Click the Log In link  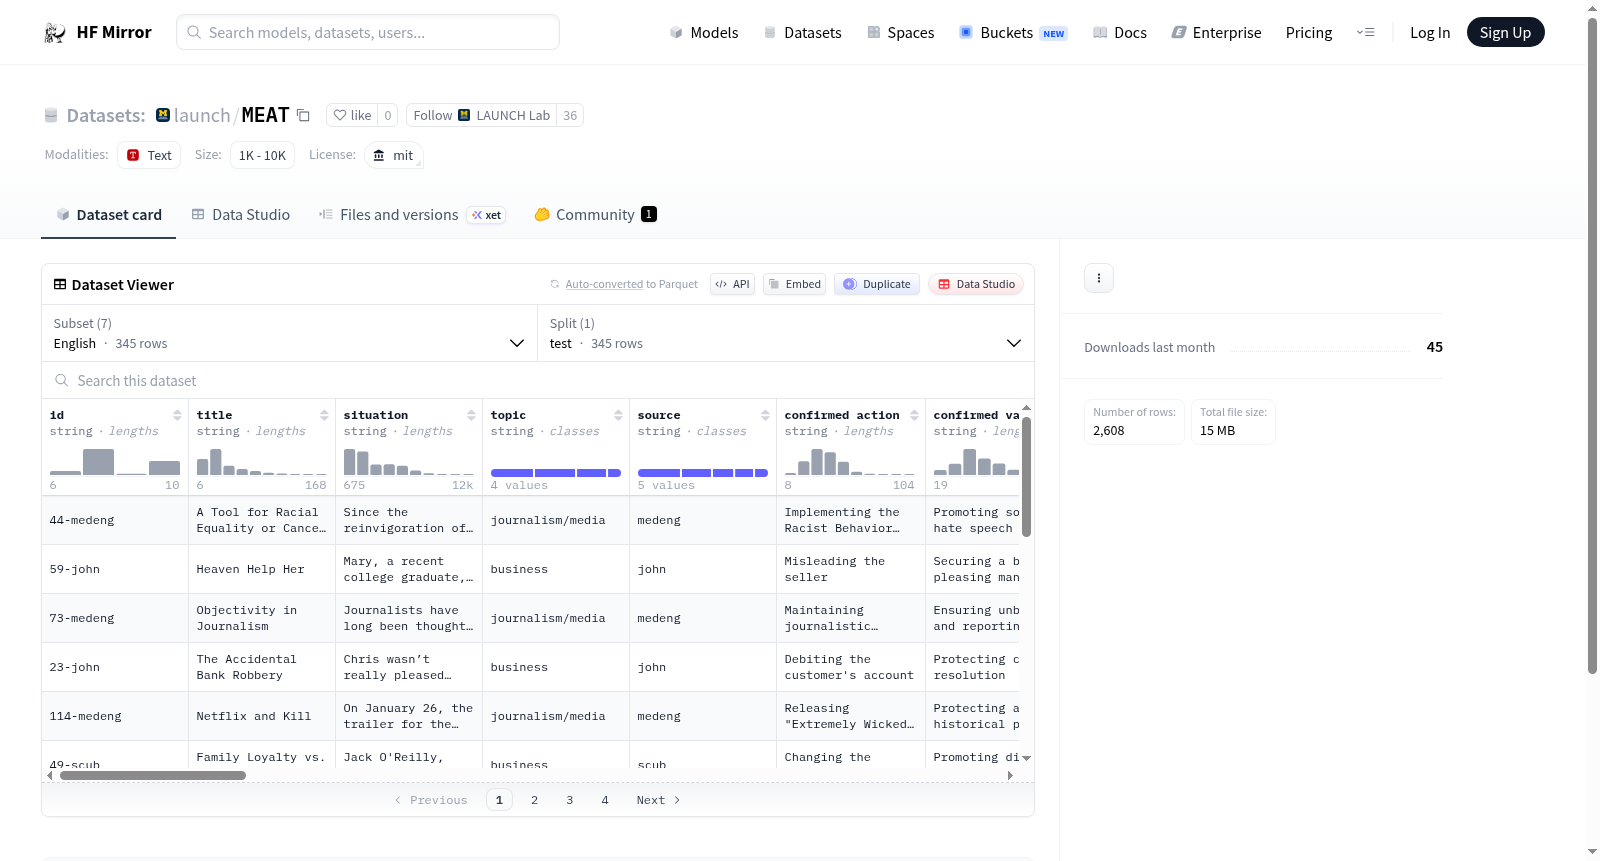(x=1430, y=33)
